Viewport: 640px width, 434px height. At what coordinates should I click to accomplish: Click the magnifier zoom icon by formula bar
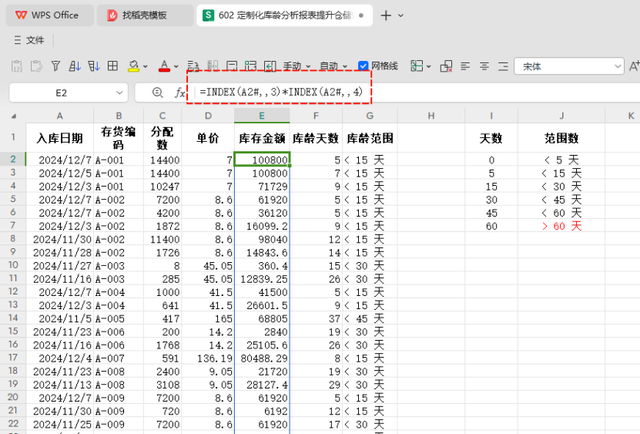point(157,93)
